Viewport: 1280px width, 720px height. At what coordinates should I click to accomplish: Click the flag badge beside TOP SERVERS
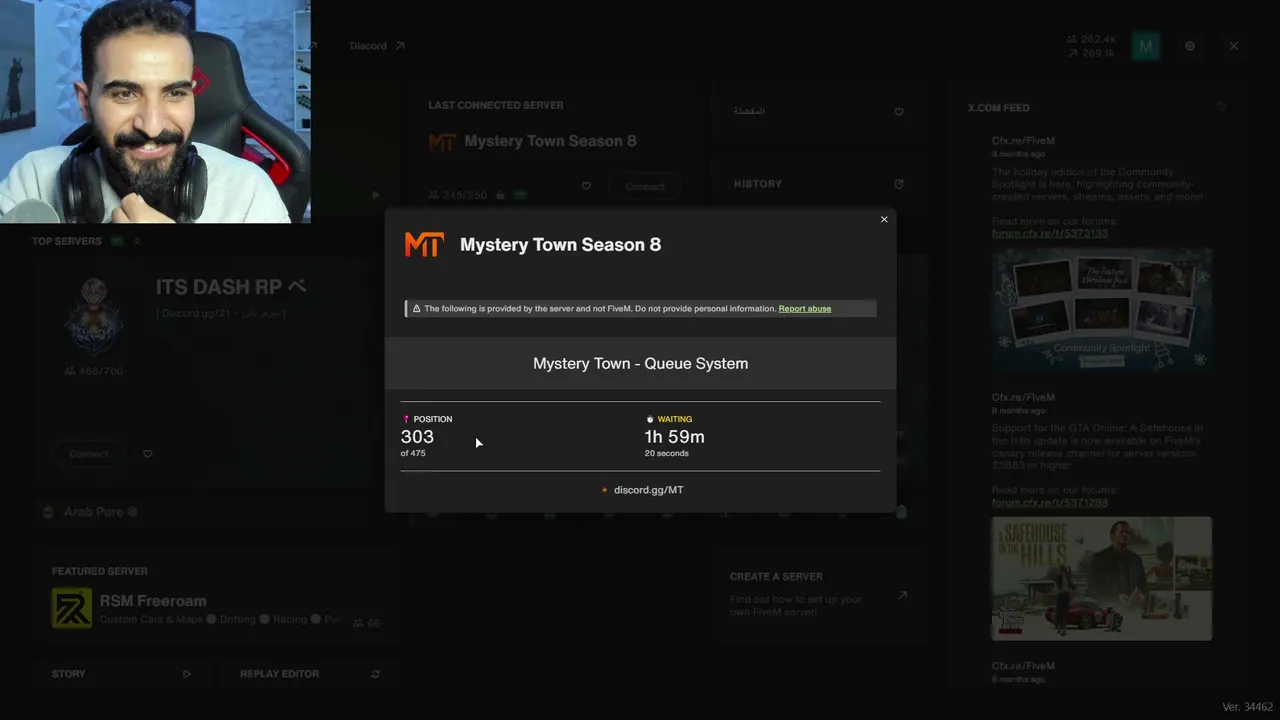tap(117, 241)
